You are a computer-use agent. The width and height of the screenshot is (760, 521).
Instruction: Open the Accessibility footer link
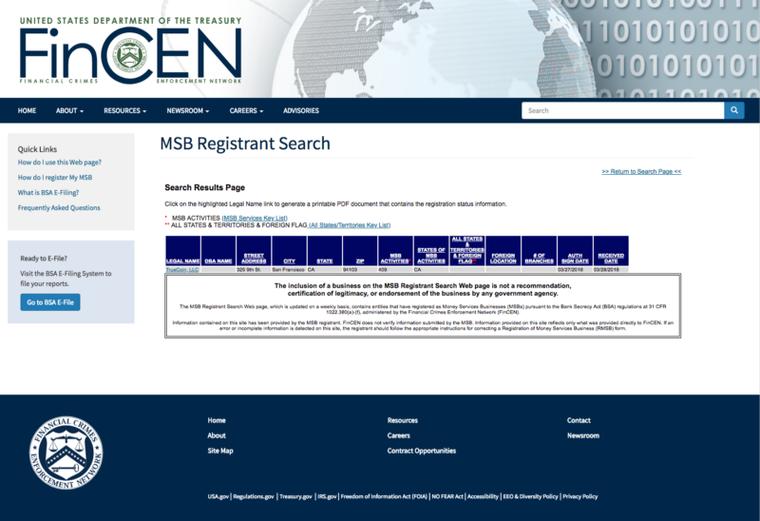tap(483, 496)
